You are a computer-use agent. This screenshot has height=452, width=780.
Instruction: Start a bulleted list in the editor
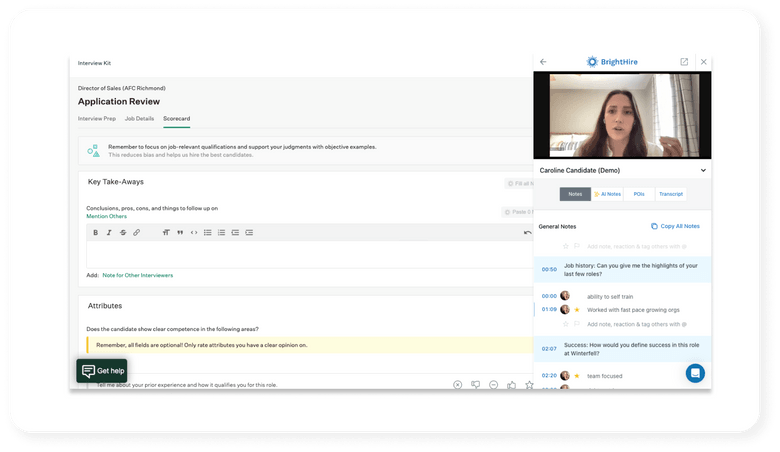point(207,233)
